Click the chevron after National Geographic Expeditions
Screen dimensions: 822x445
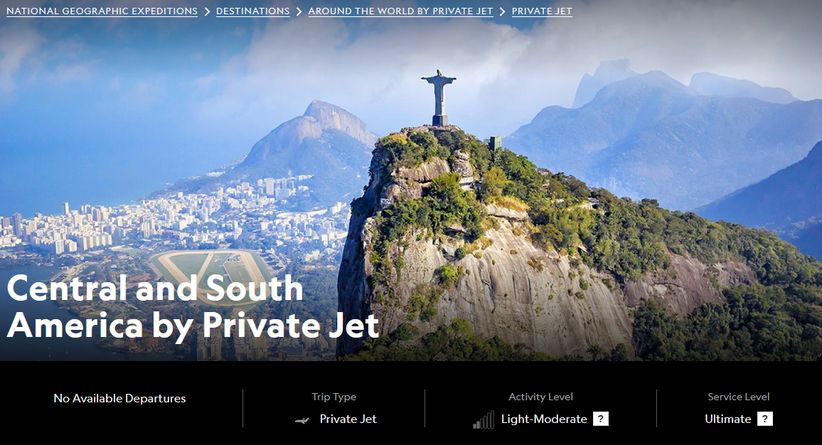pyautogui.click(x=207, y=12)
